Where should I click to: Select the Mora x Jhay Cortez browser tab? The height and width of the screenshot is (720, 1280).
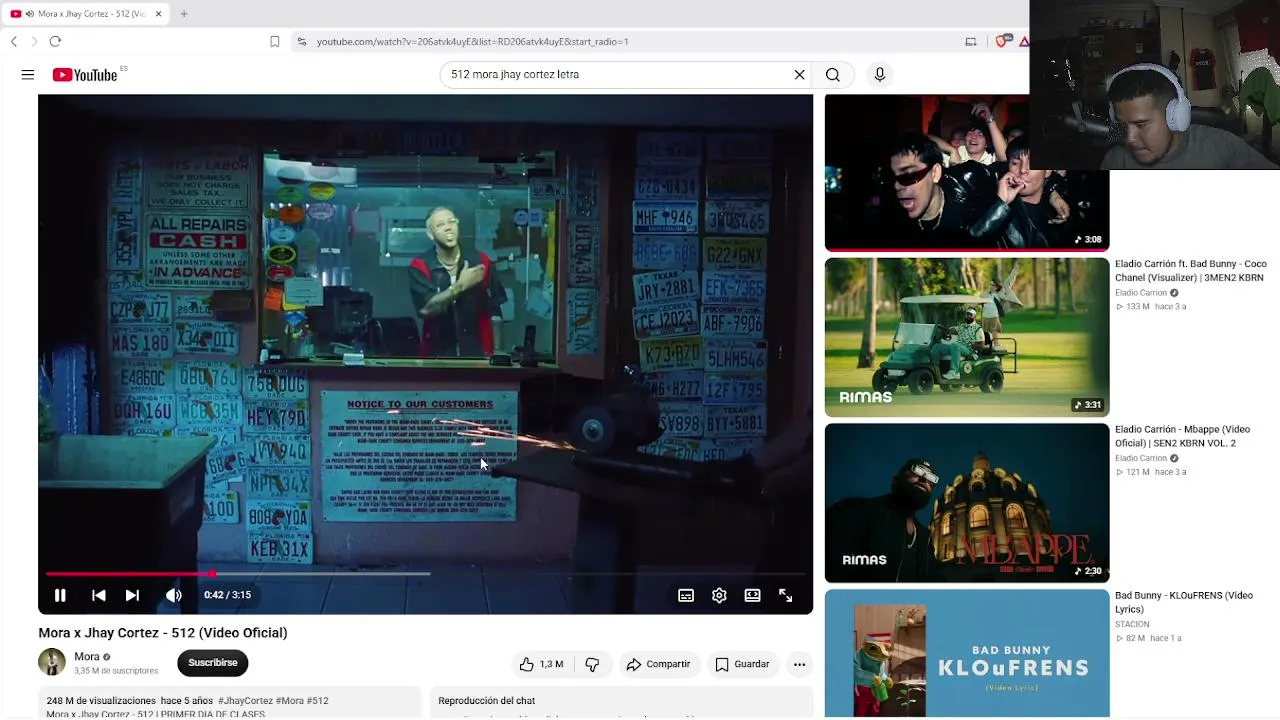coord(87,14)
